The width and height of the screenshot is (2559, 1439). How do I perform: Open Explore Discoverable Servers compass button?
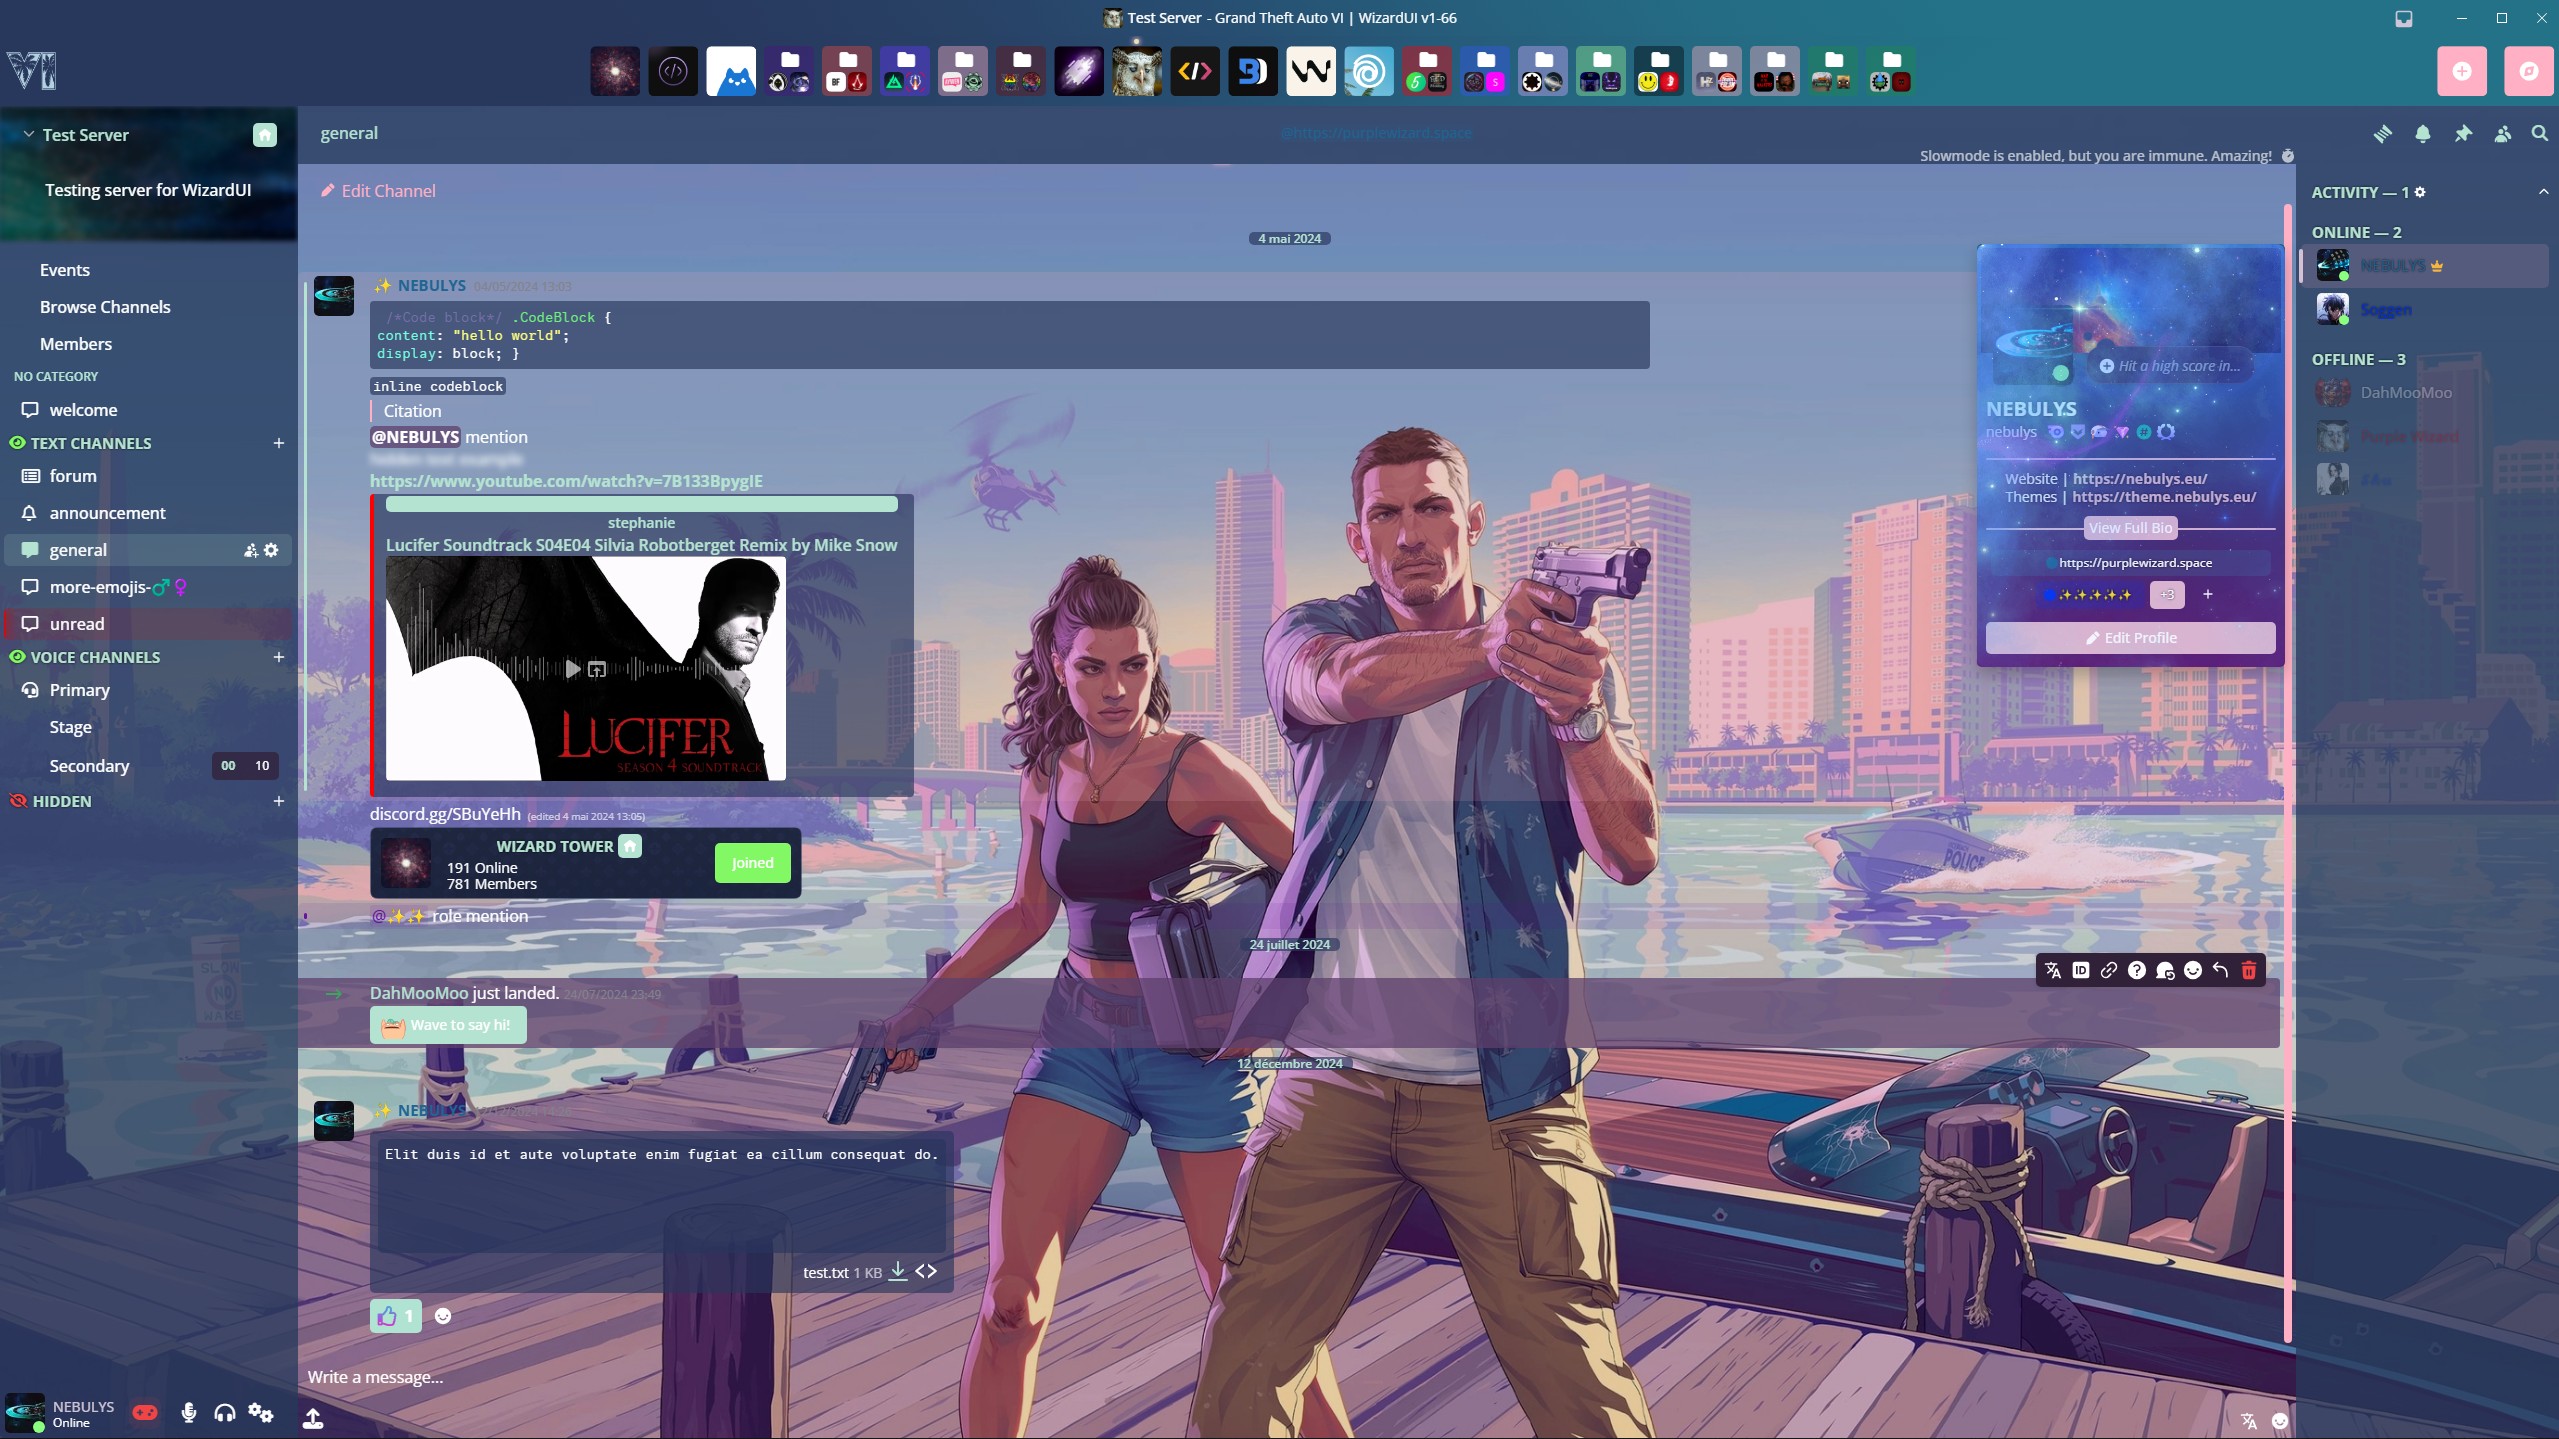point(2528,71)
